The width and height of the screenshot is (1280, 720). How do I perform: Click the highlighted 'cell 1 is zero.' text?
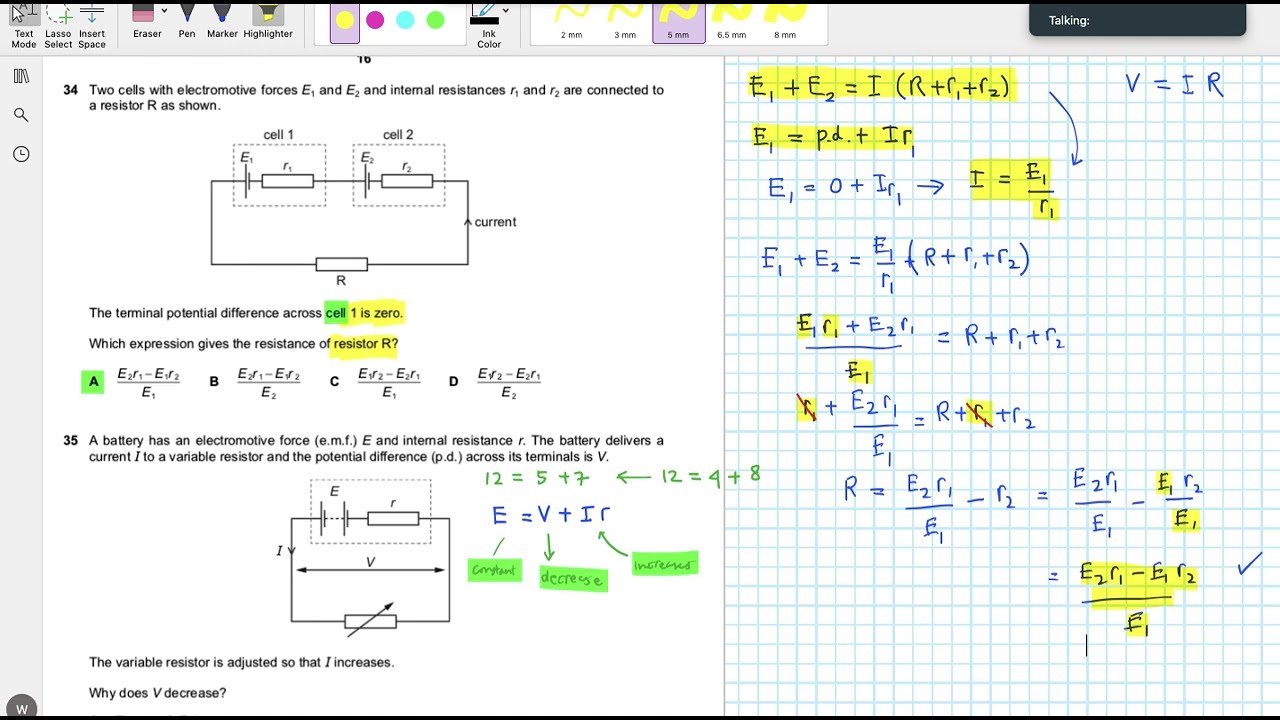[364, 313]
